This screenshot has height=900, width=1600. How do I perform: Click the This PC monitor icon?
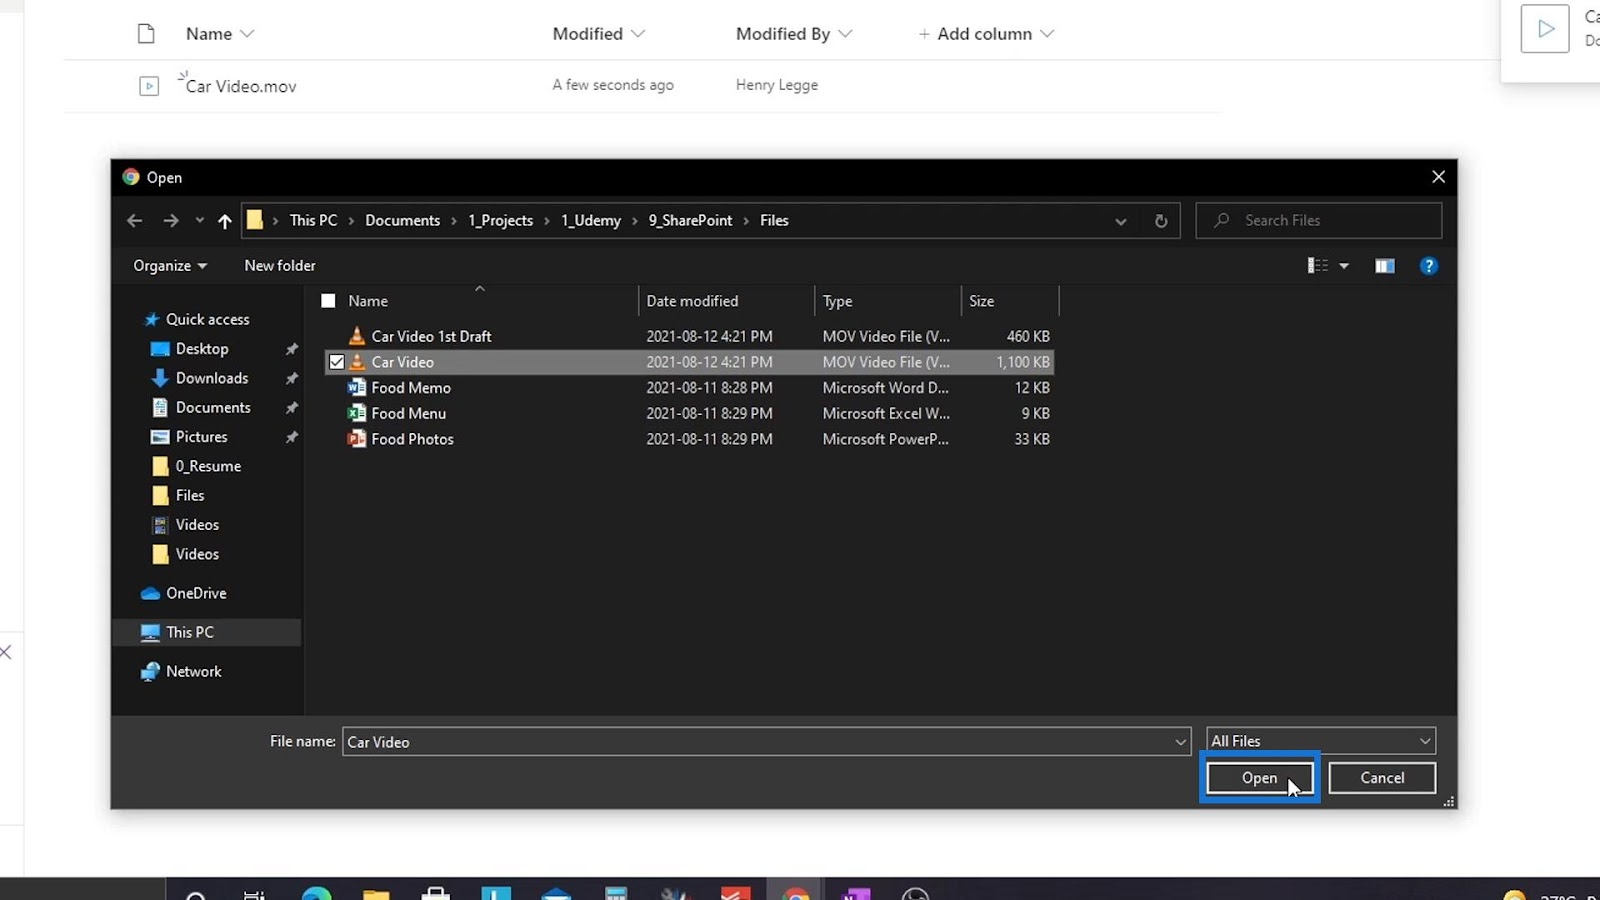click(151, 633)
